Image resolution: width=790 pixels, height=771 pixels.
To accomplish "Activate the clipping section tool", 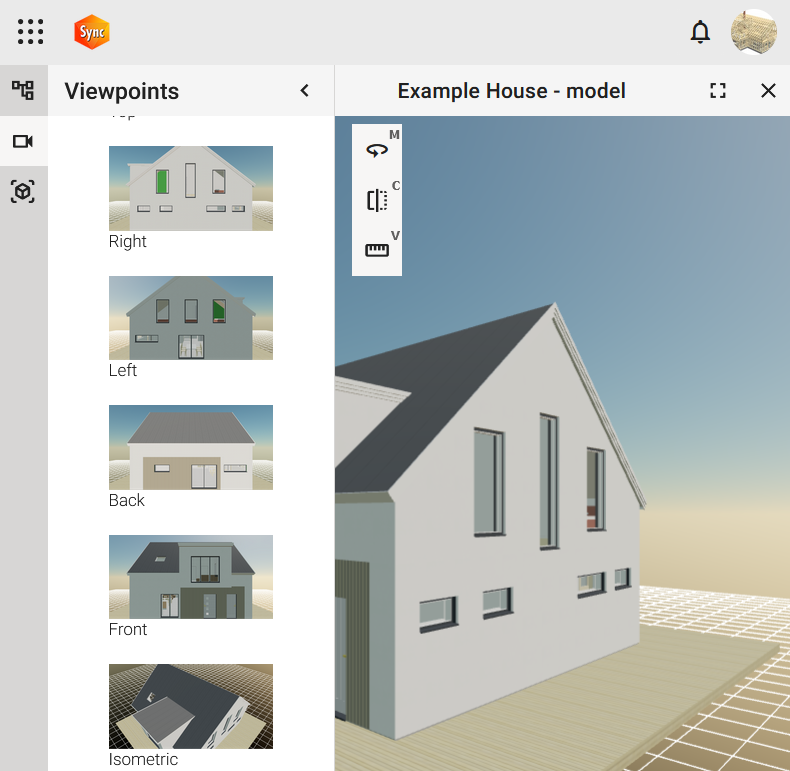I will (x=377, y=200).
